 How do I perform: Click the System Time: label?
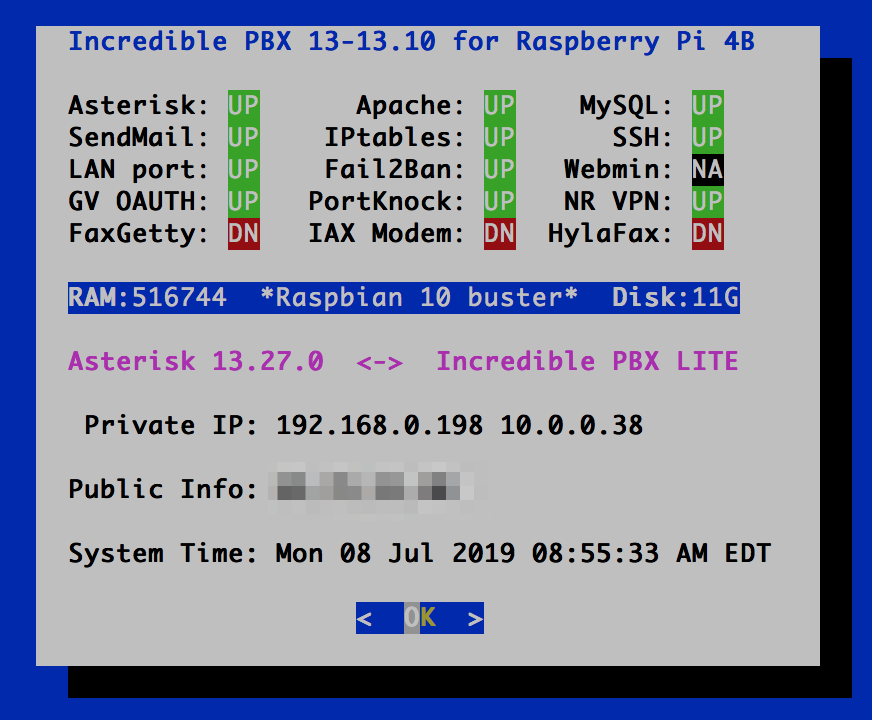tap(163, 553)
